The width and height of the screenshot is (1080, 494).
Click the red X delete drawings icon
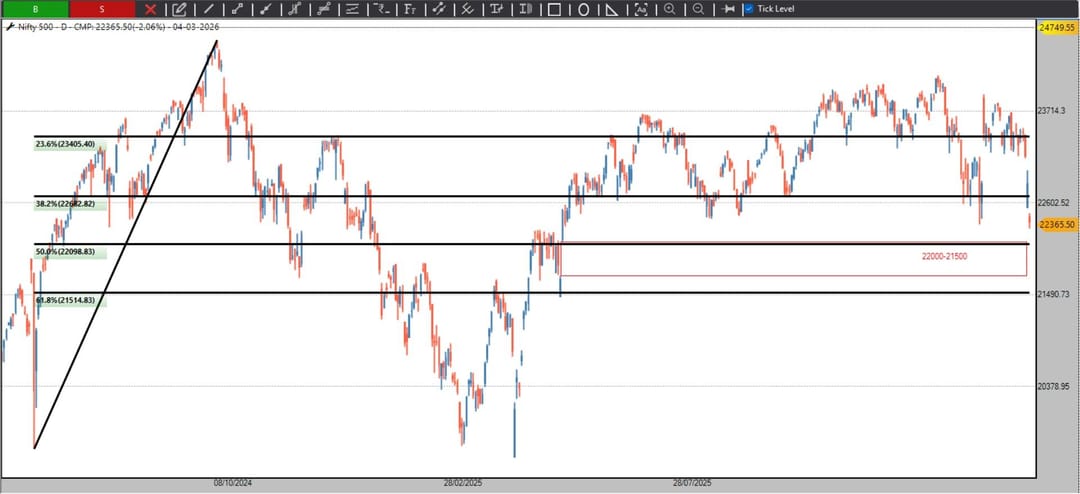(x=151, y=9)
